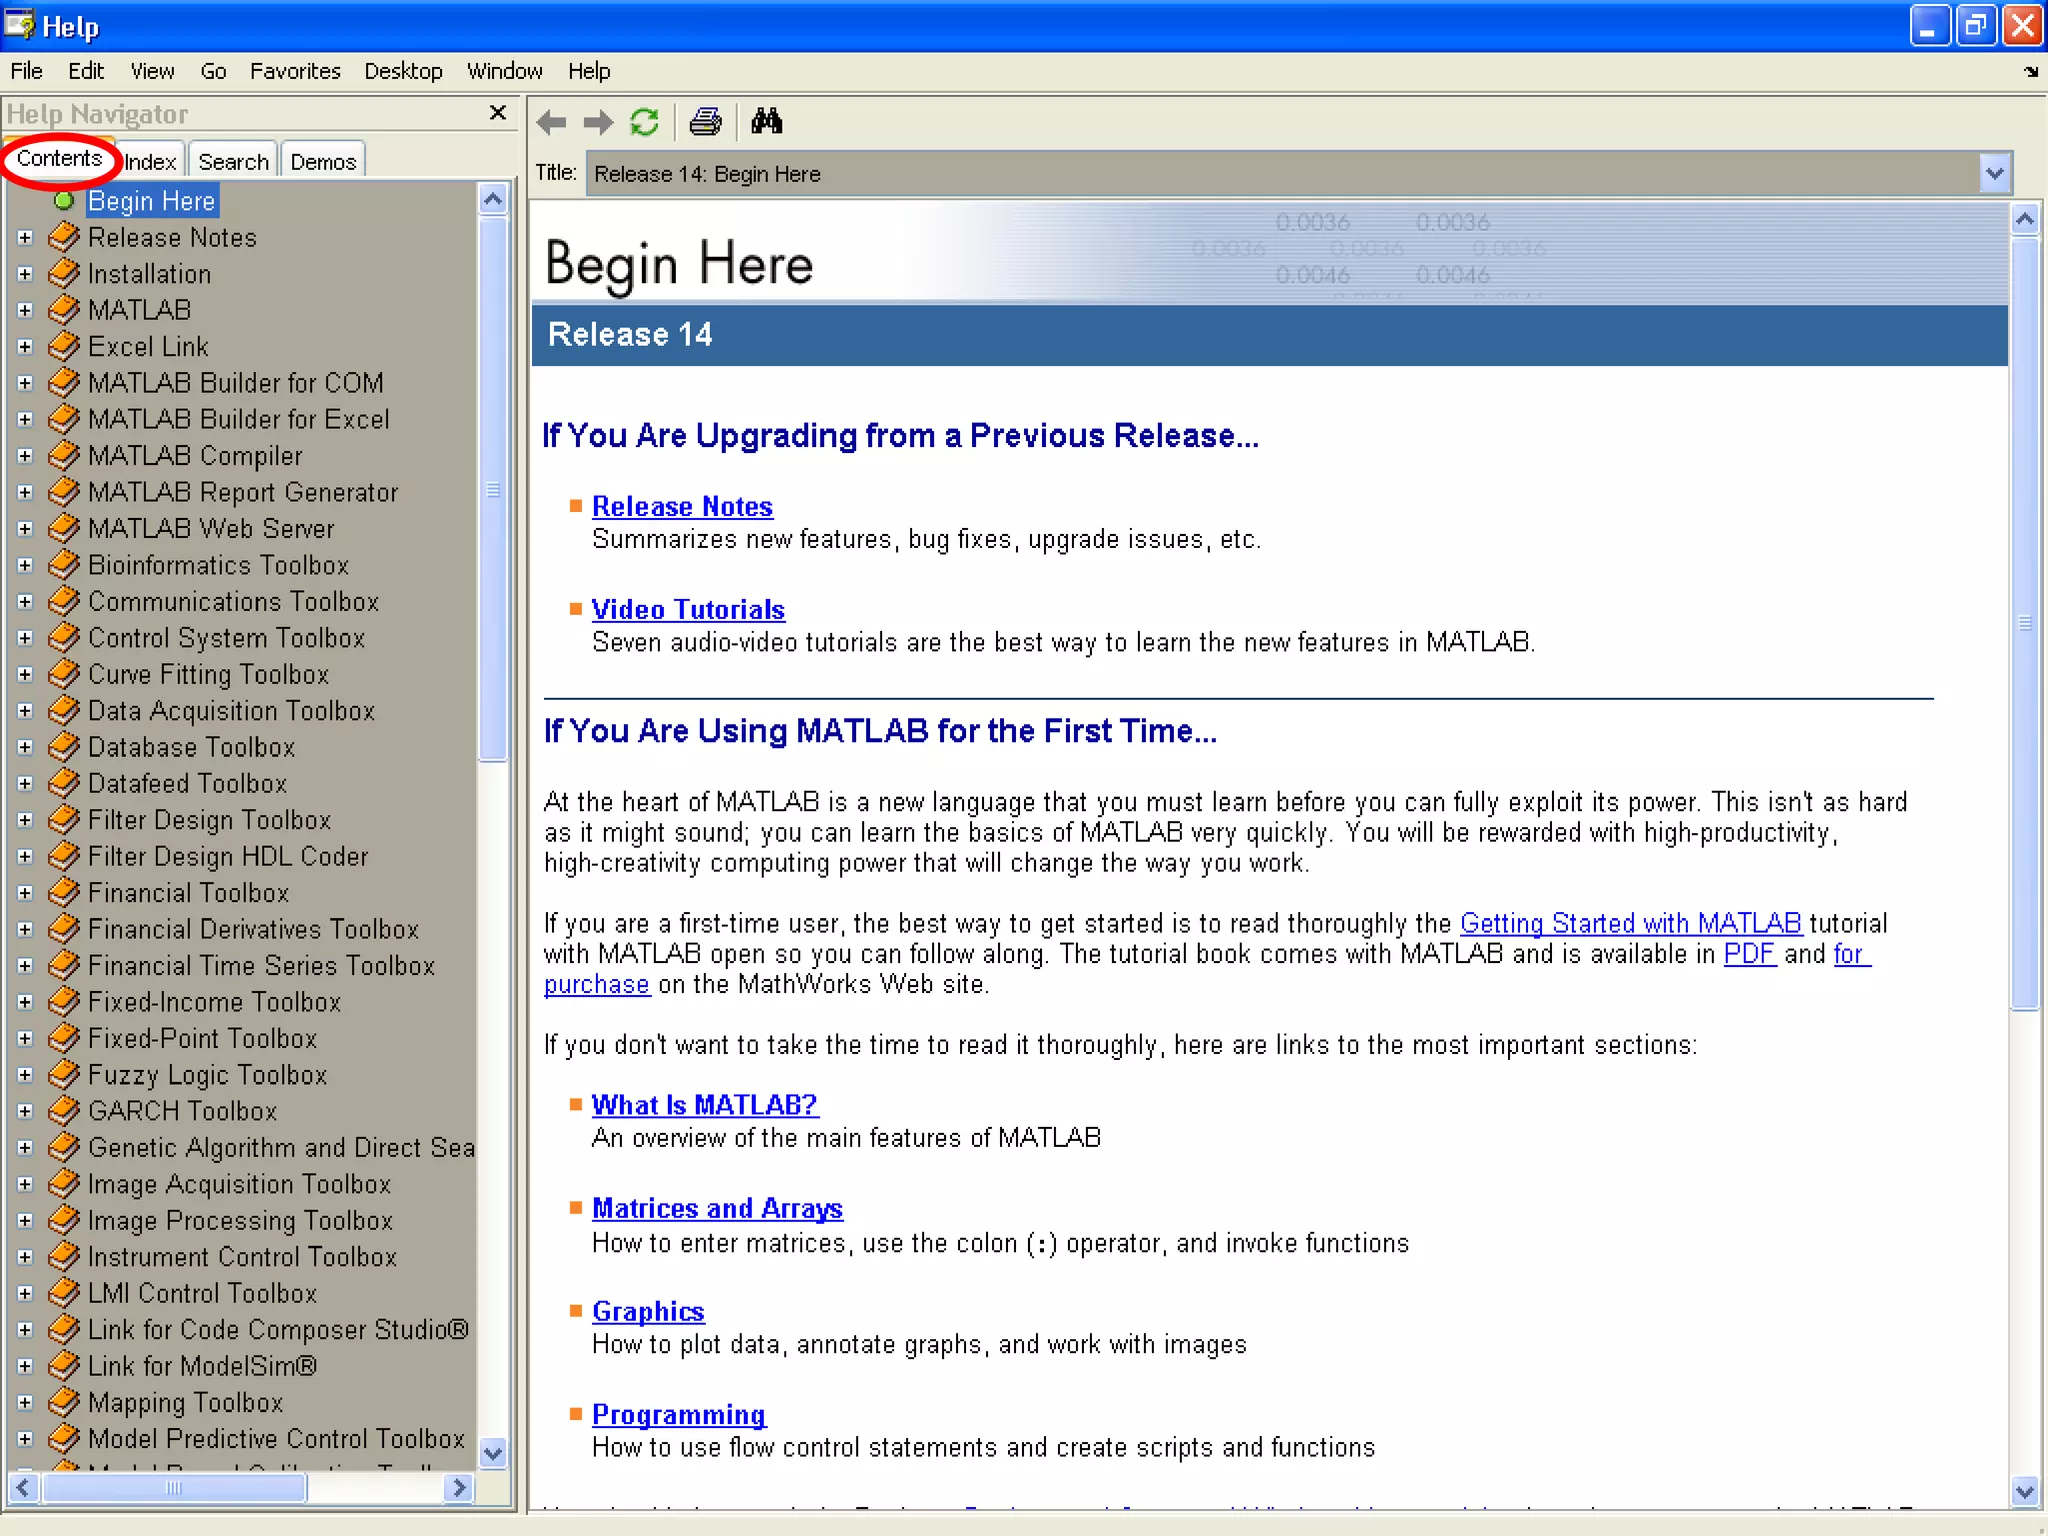The width and height of the screenshot is (2048, 1536).
Task: Switch to the Search tab
Action: pos(233,162)
